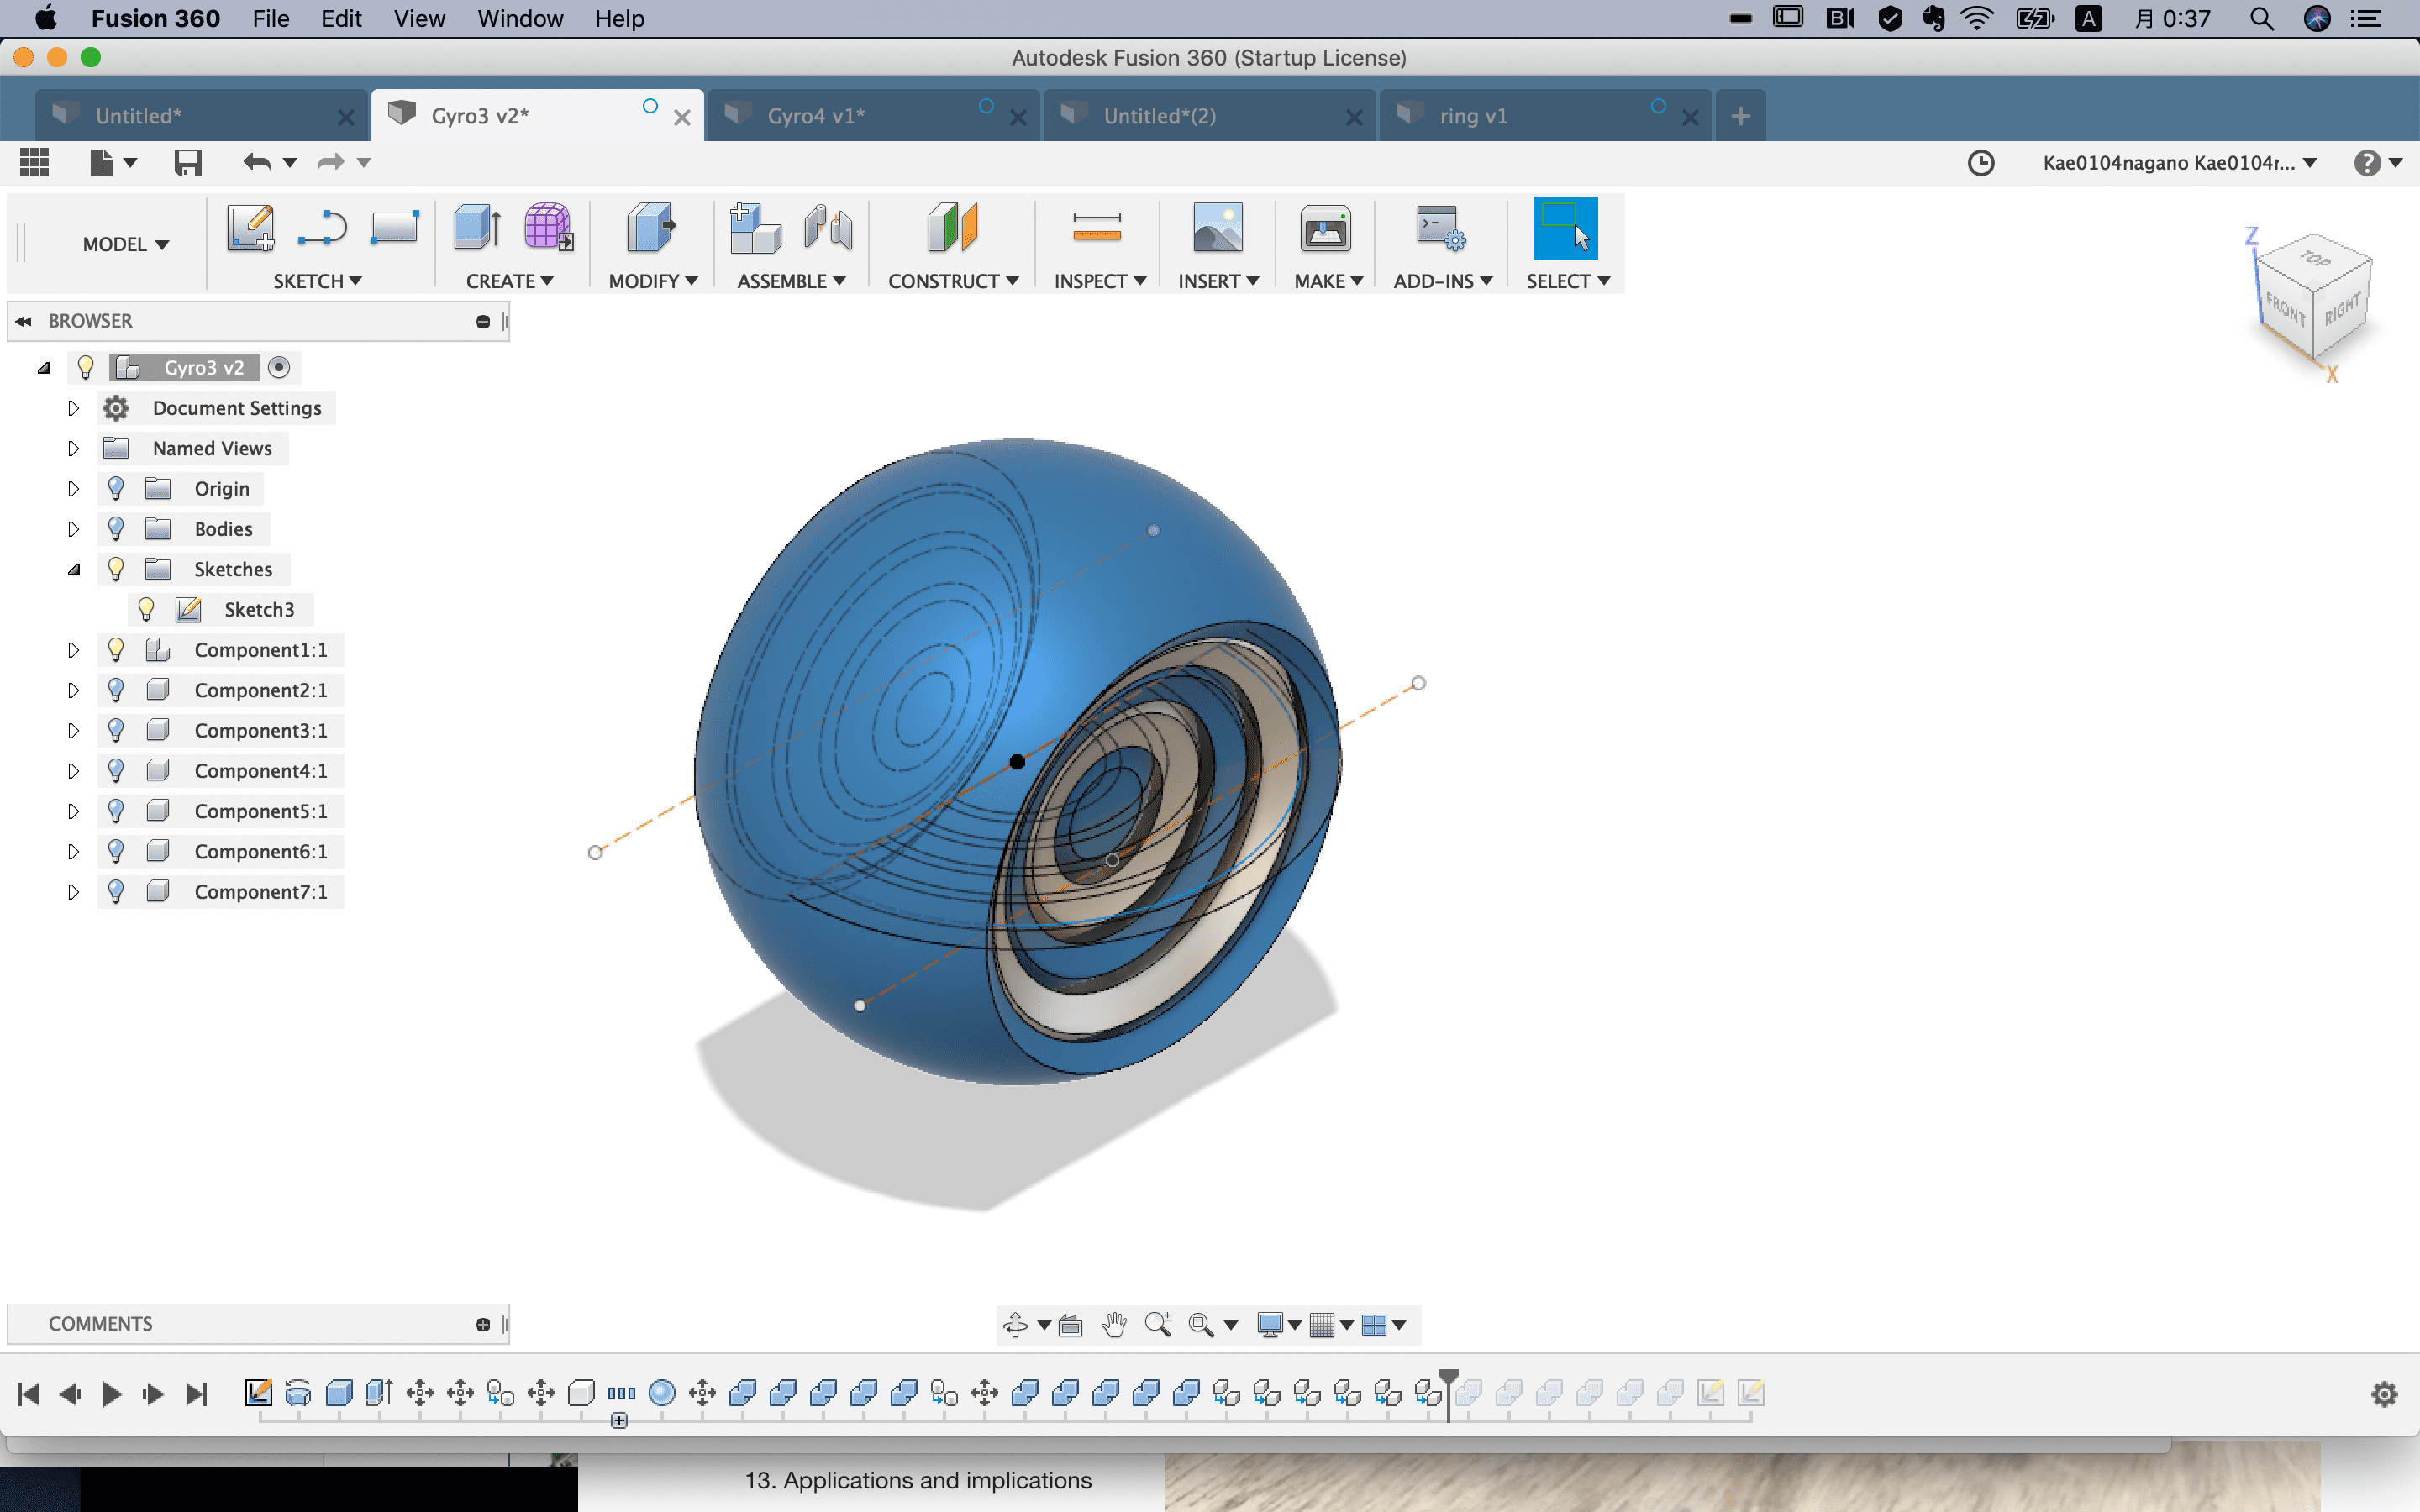The width and height of the screenshot is (2420, 1512).
Task: Toggle visibility of Component2:1
Action: 116,690
